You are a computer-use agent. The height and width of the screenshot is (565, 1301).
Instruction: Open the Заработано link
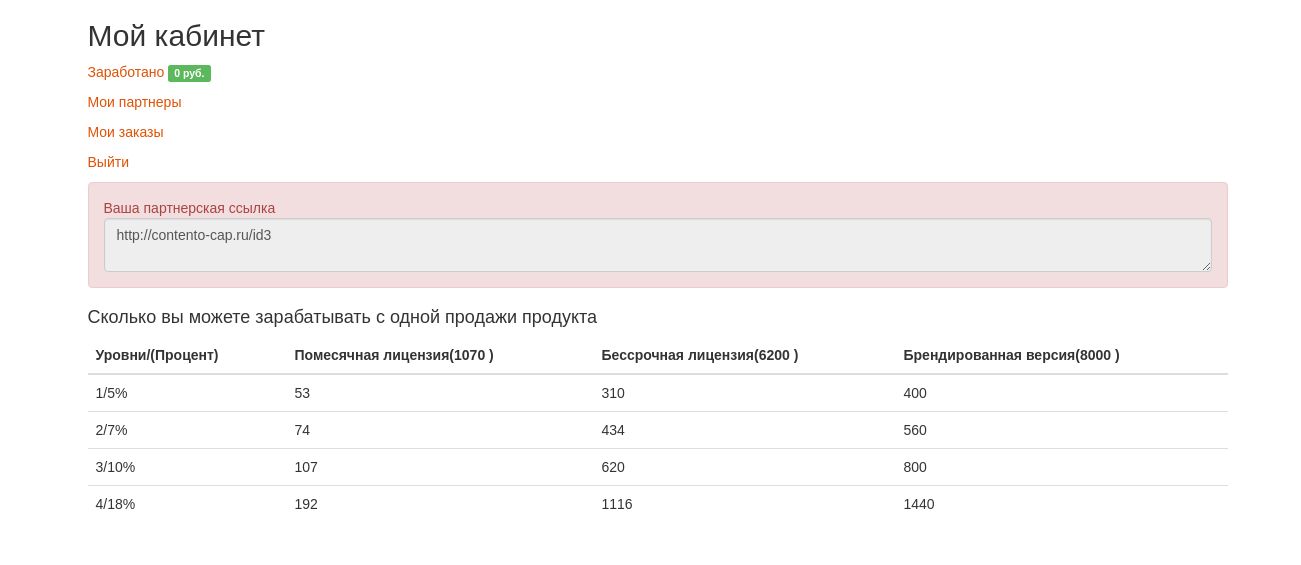[x=125, y=73]
